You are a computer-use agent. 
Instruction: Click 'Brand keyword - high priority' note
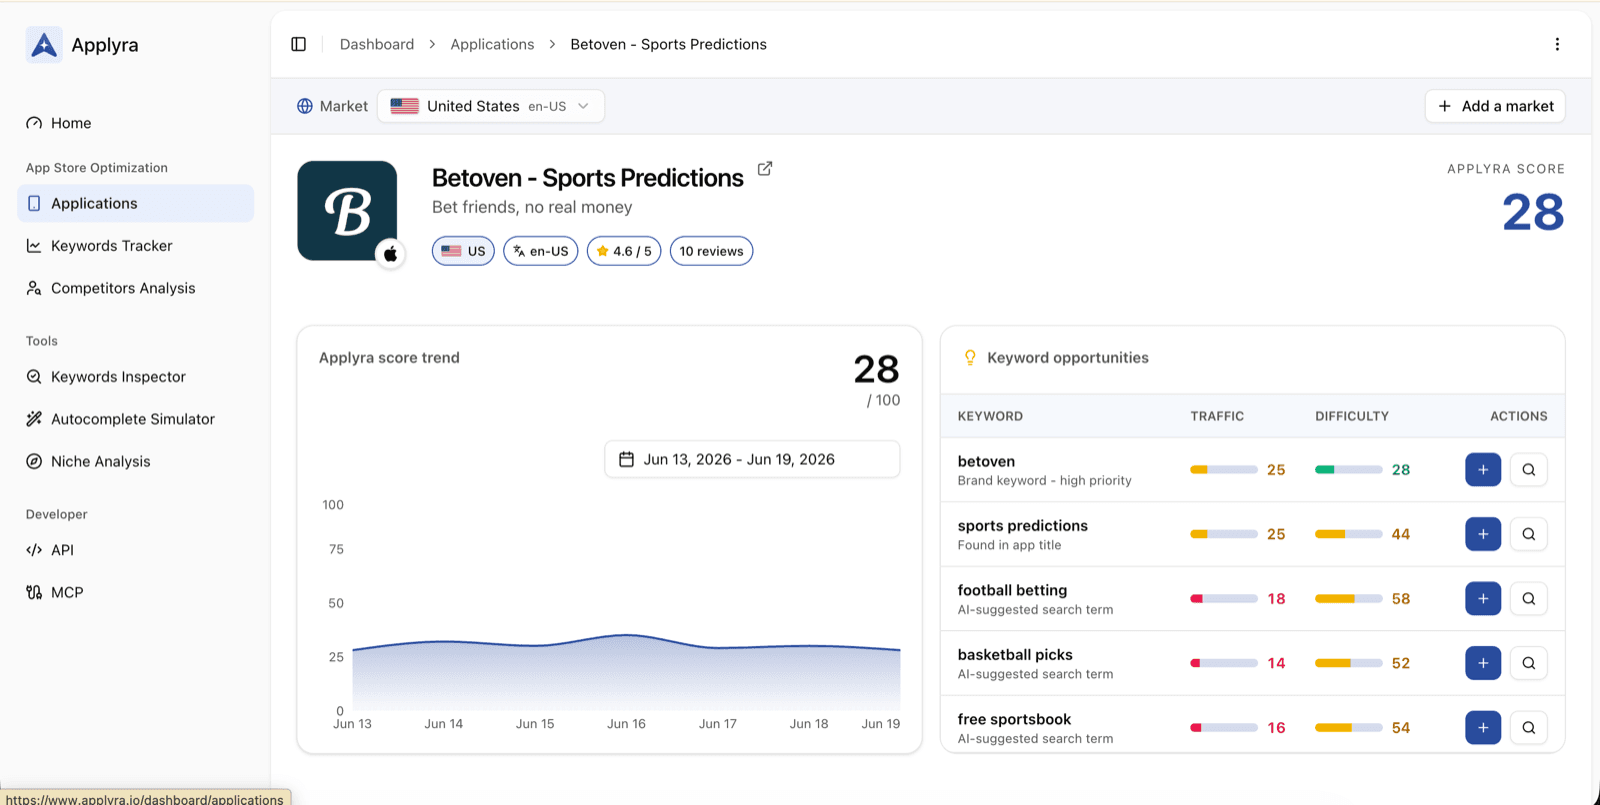1045,481
